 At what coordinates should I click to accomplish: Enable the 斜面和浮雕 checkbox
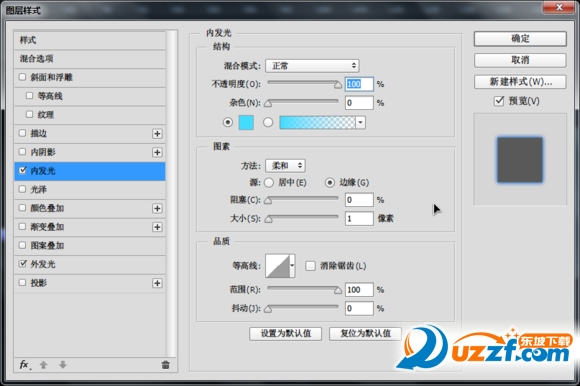[23, 77]
